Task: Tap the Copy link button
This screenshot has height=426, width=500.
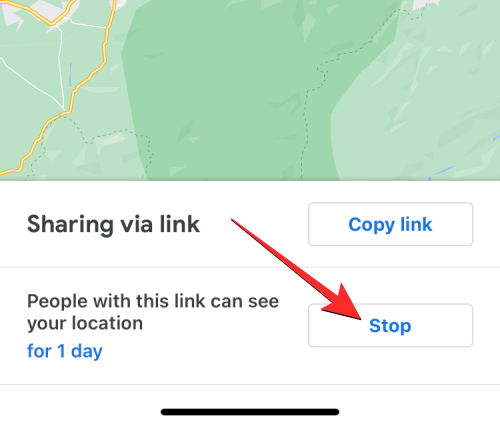Action: 390,224
